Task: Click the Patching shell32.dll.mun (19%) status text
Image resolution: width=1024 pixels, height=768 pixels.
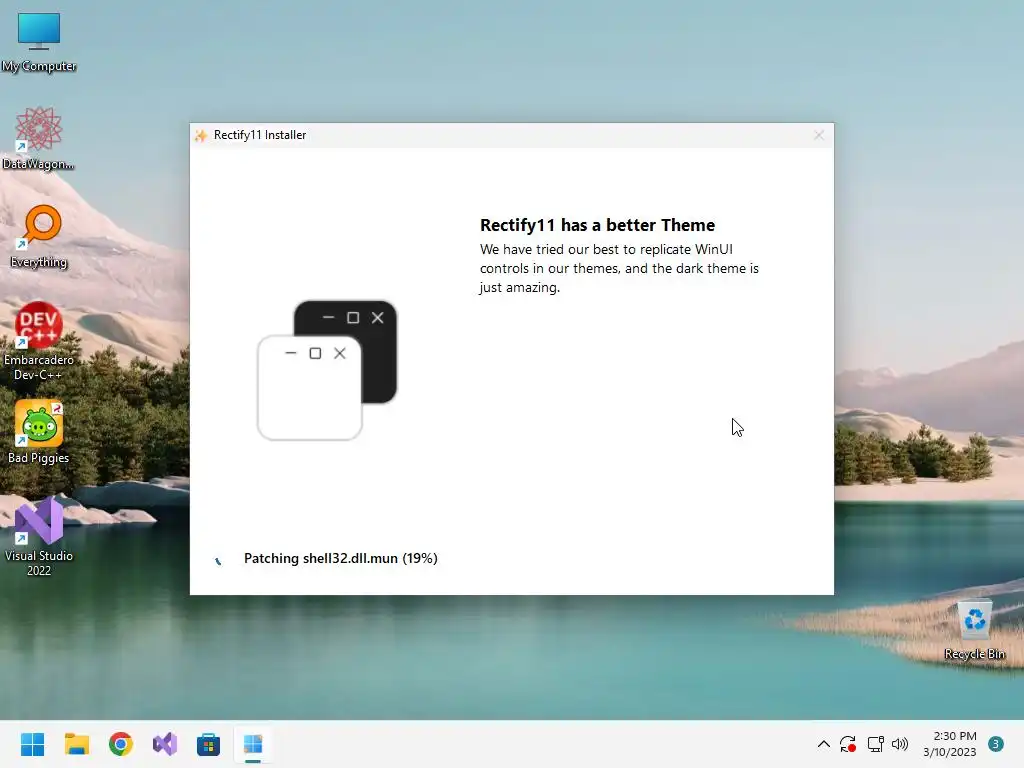Action: [x=341, y=558]
